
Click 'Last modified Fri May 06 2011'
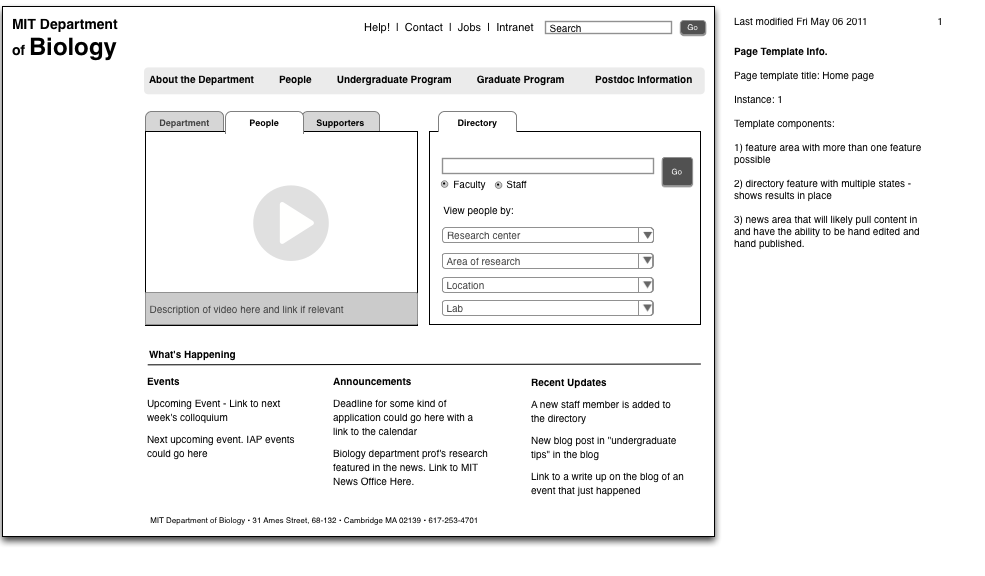click(800, 21)
